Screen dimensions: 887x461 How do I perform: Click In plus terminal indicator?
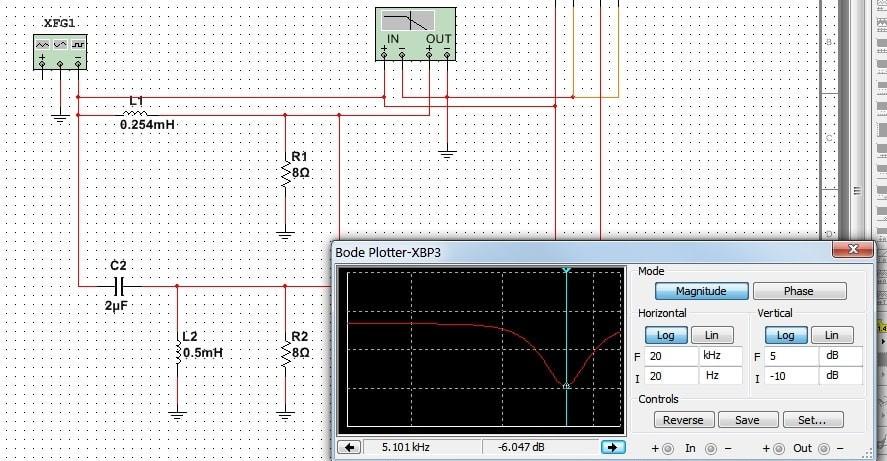668,449
